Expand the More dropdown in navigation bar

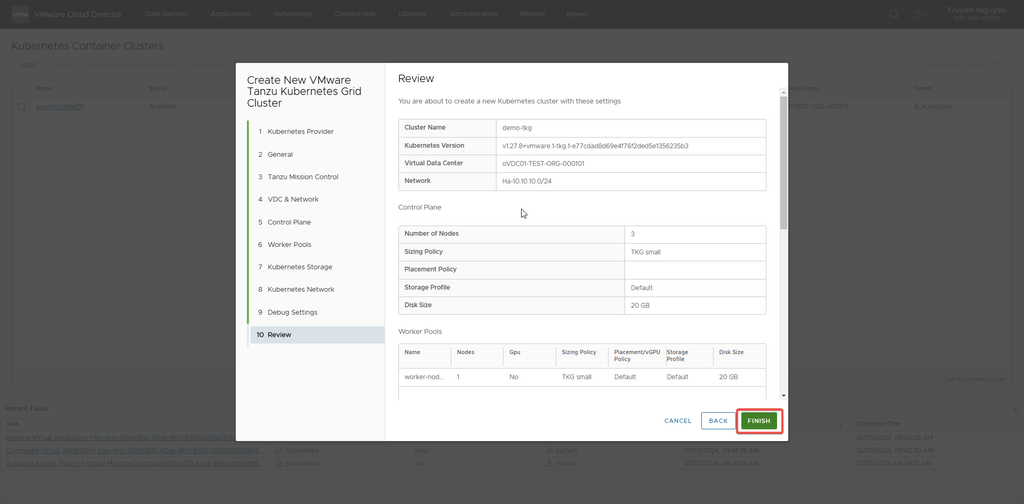point(578,14)
